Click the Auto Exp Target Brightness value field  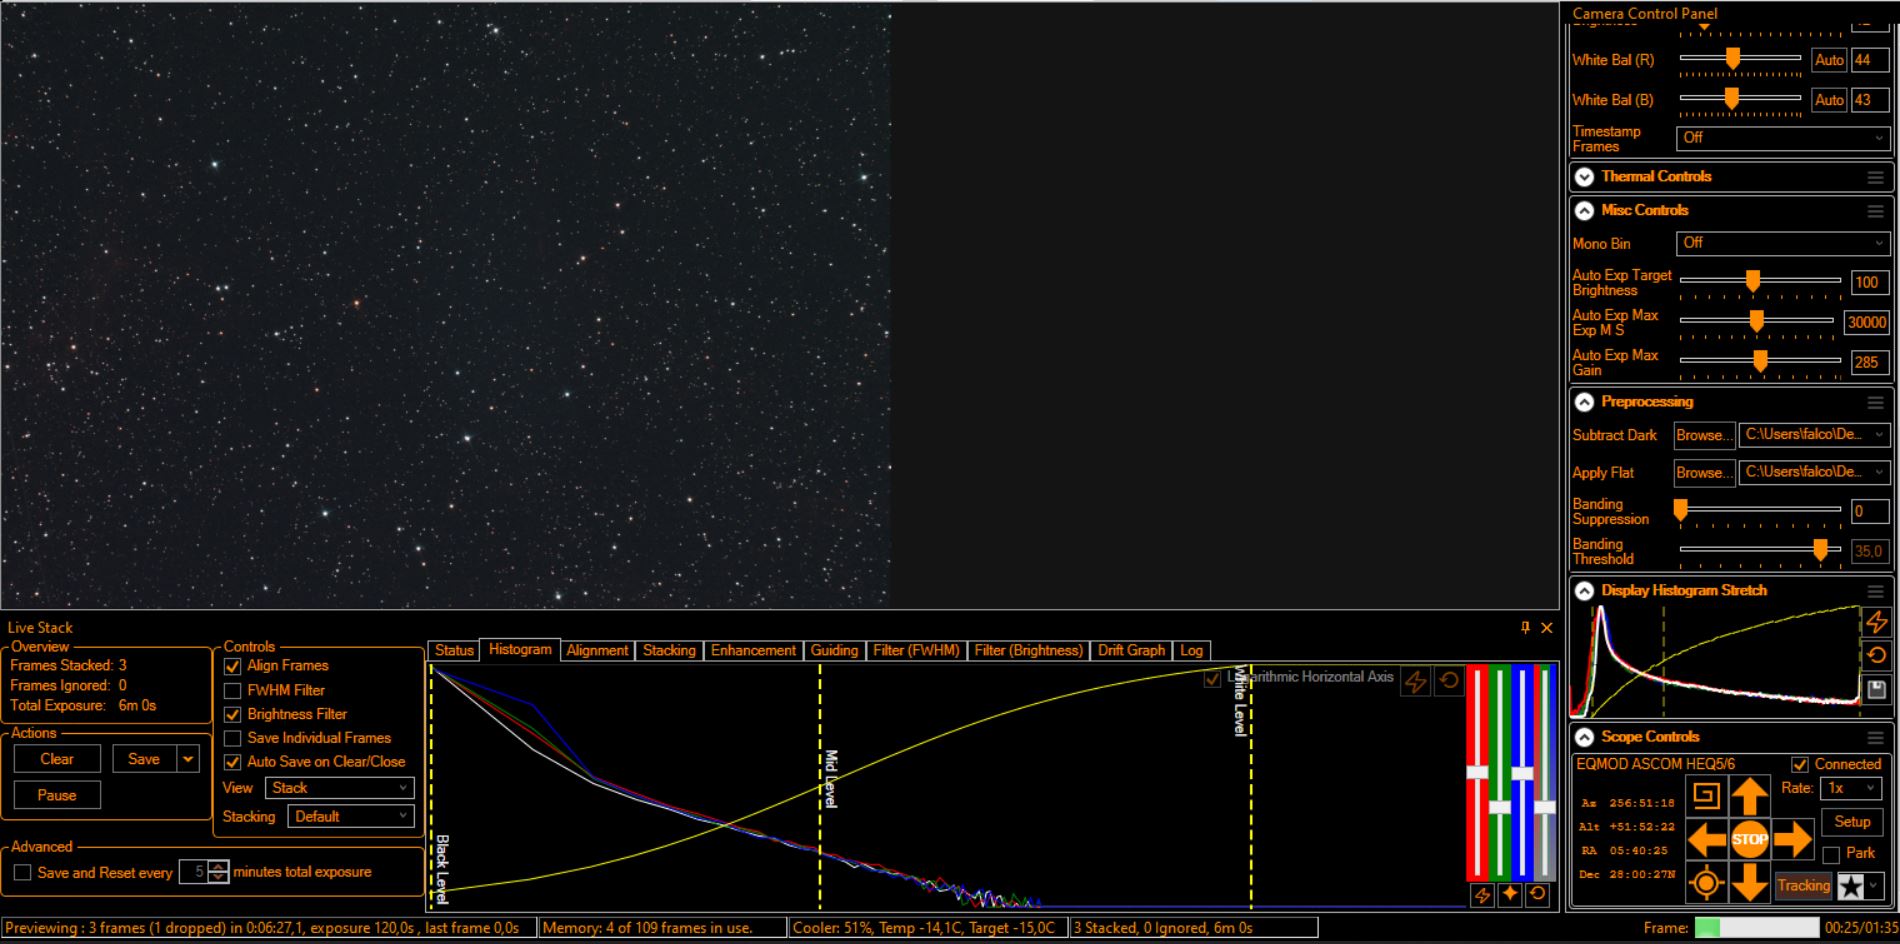coord(1868,283)
